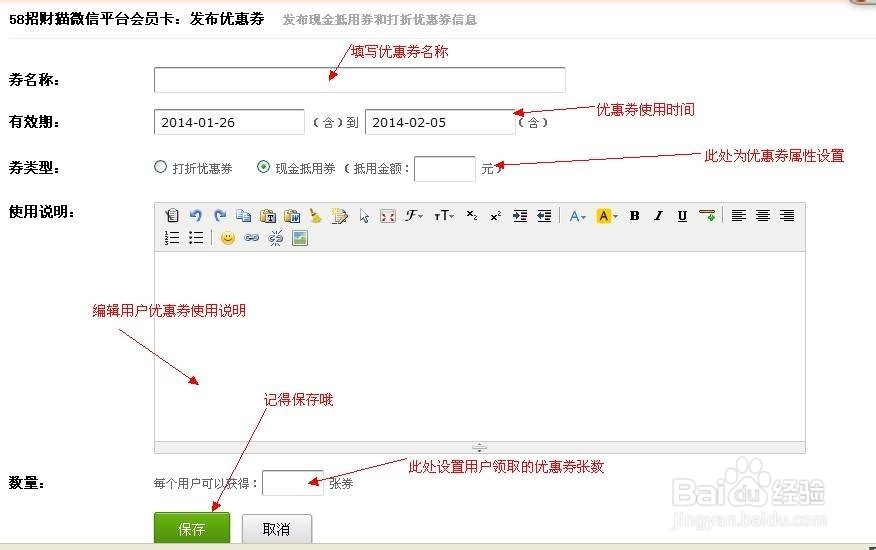876x550 pixels.
Task: Insert a hyperlink with the chain icon
Action: (x=251, y=238)
